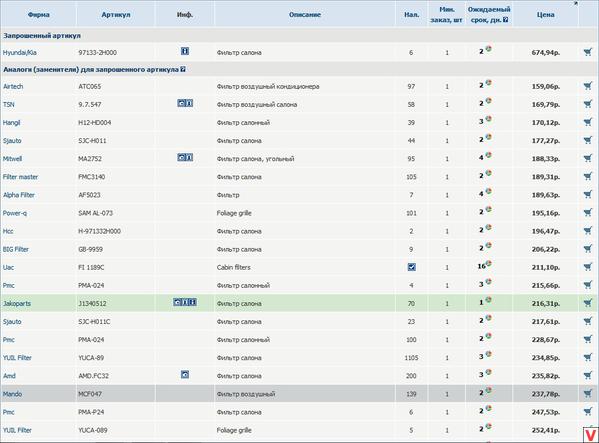
Task: Click quantity 1105 in YUIL Filter row
Action: tap(411, 358)
